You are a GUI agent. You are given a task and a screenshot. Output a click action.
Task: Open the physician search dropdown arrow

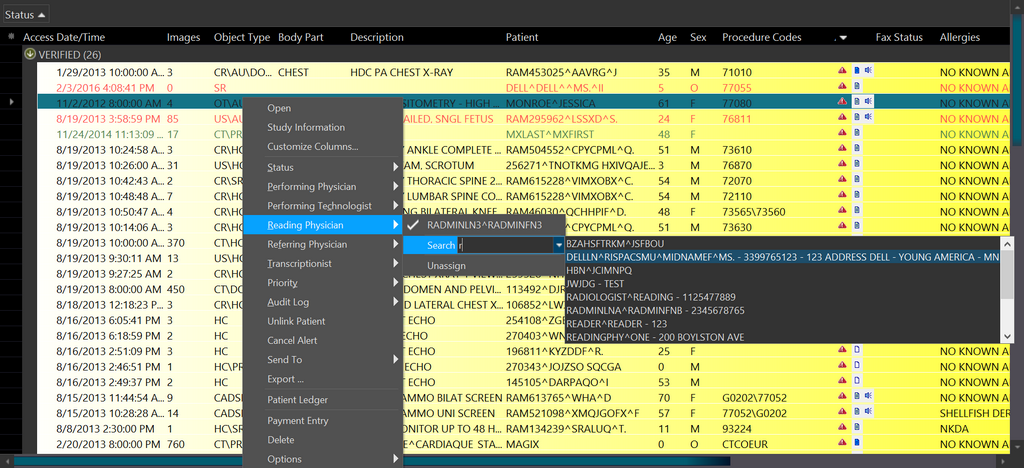click(559, 245)
